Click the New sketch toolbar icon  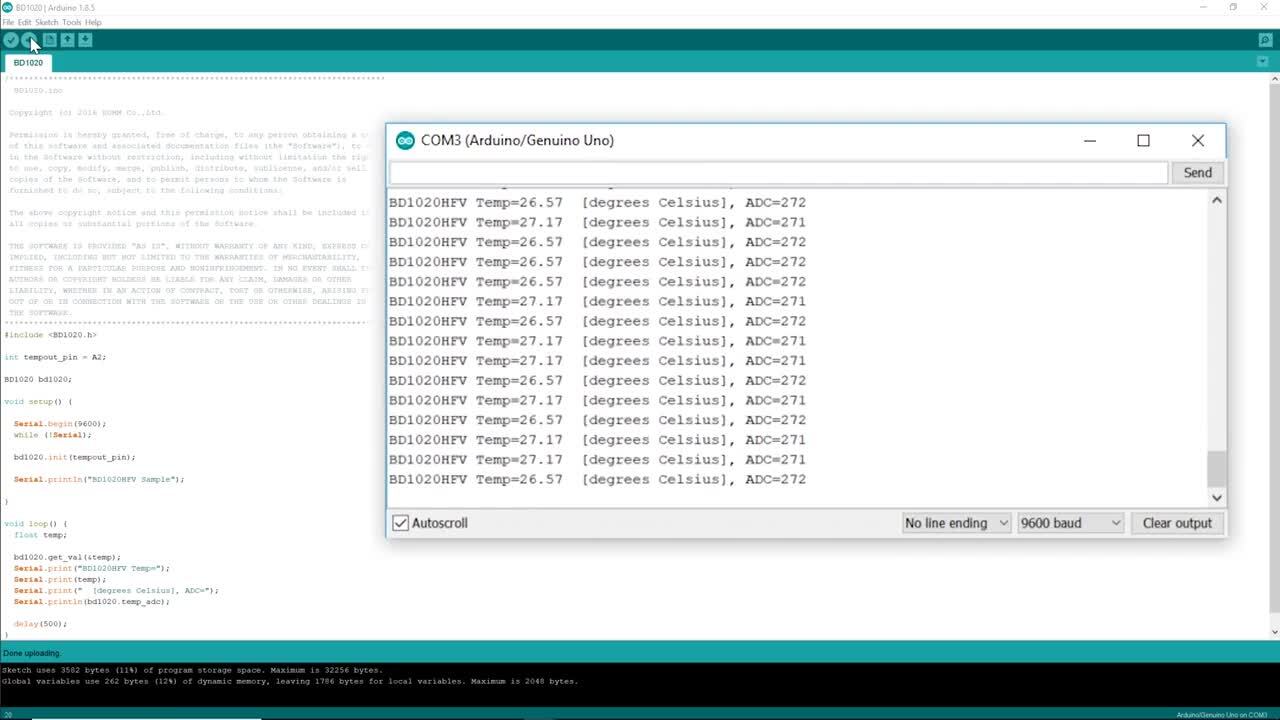pyautogui.click(x=49, y=40)
